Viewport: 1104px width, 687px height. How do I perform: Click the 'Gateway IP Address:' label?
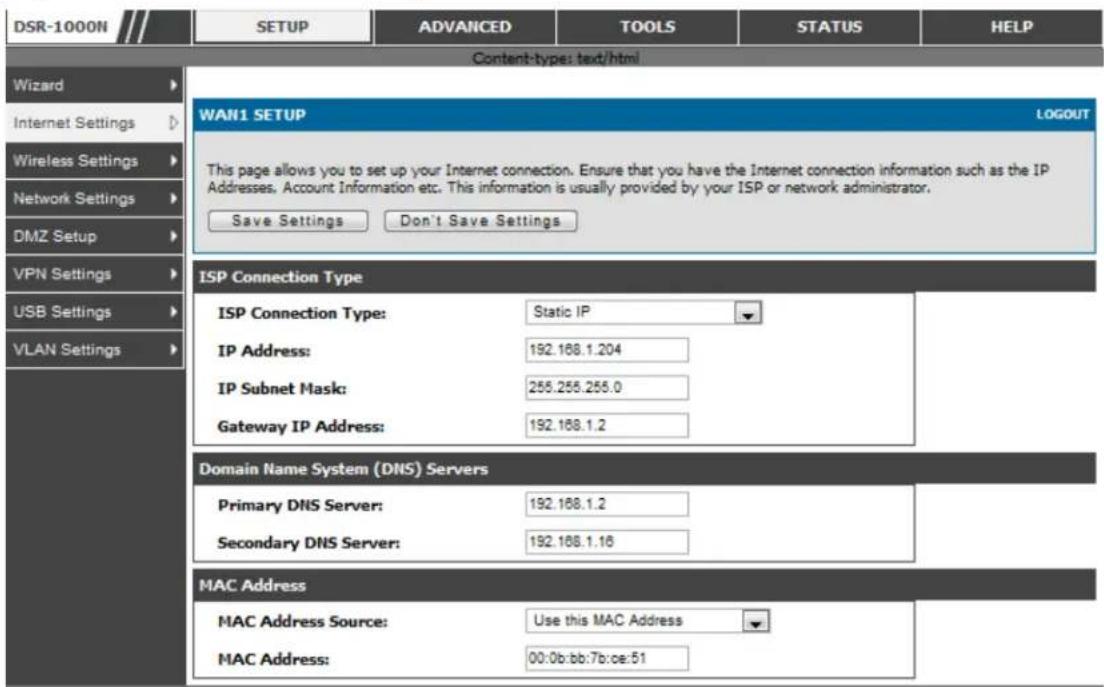(x=301, y=427)
